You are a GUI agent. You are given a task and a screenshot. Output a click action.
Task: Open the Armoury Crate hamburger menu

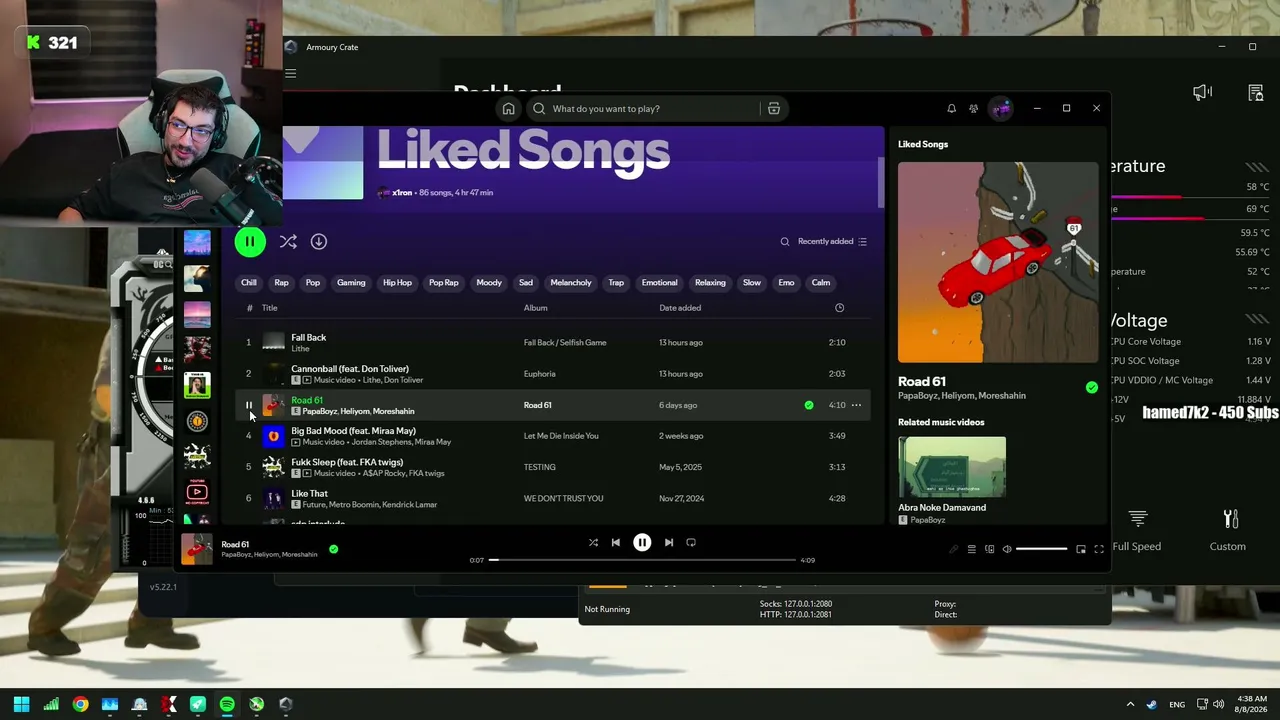point(291,73)
